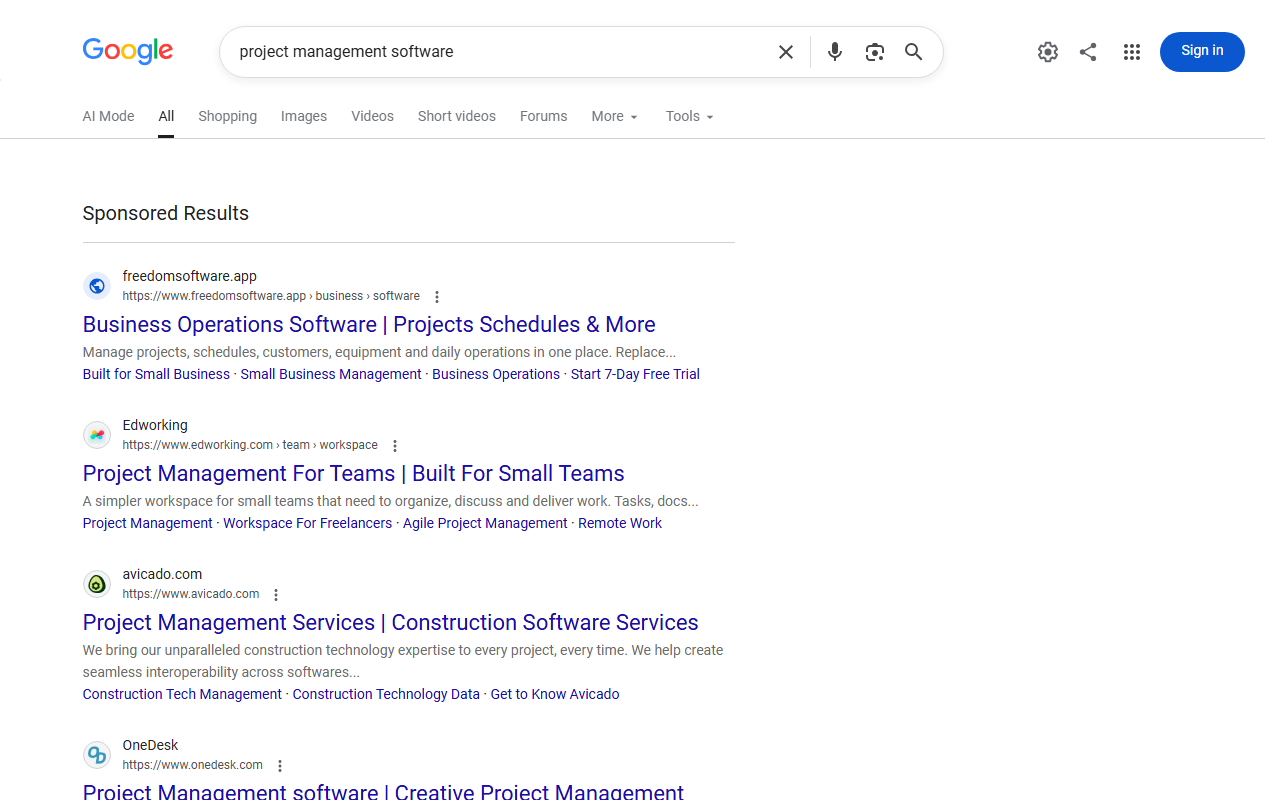Viewport: 1280px width, 800px height.
Task: Open Business Operations Software result title
Action: tap(369, 324)
